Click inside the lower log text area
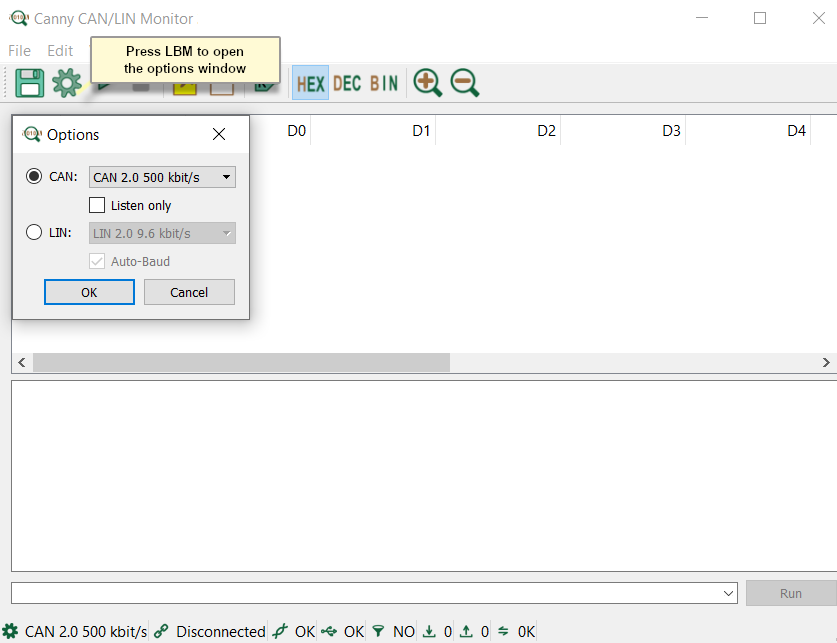Viewport: 837px width, 643px height. click(424, 476)
